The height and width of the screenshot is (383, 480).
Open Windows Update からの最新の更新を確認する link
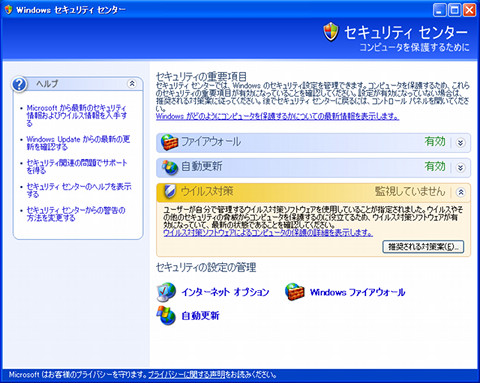[x=78, y=143]
